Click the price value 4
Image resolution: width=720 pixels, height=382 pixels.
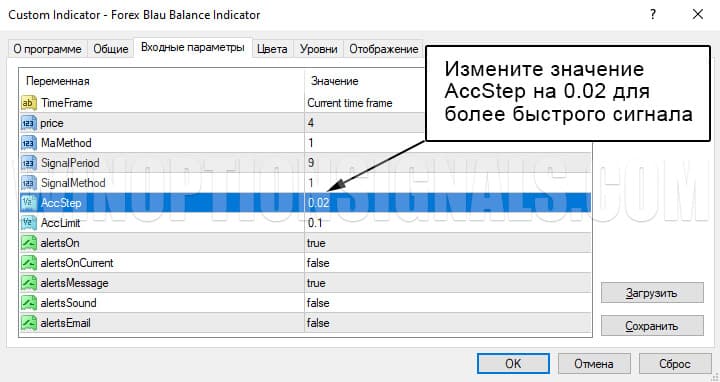click(x=311, y=123)
